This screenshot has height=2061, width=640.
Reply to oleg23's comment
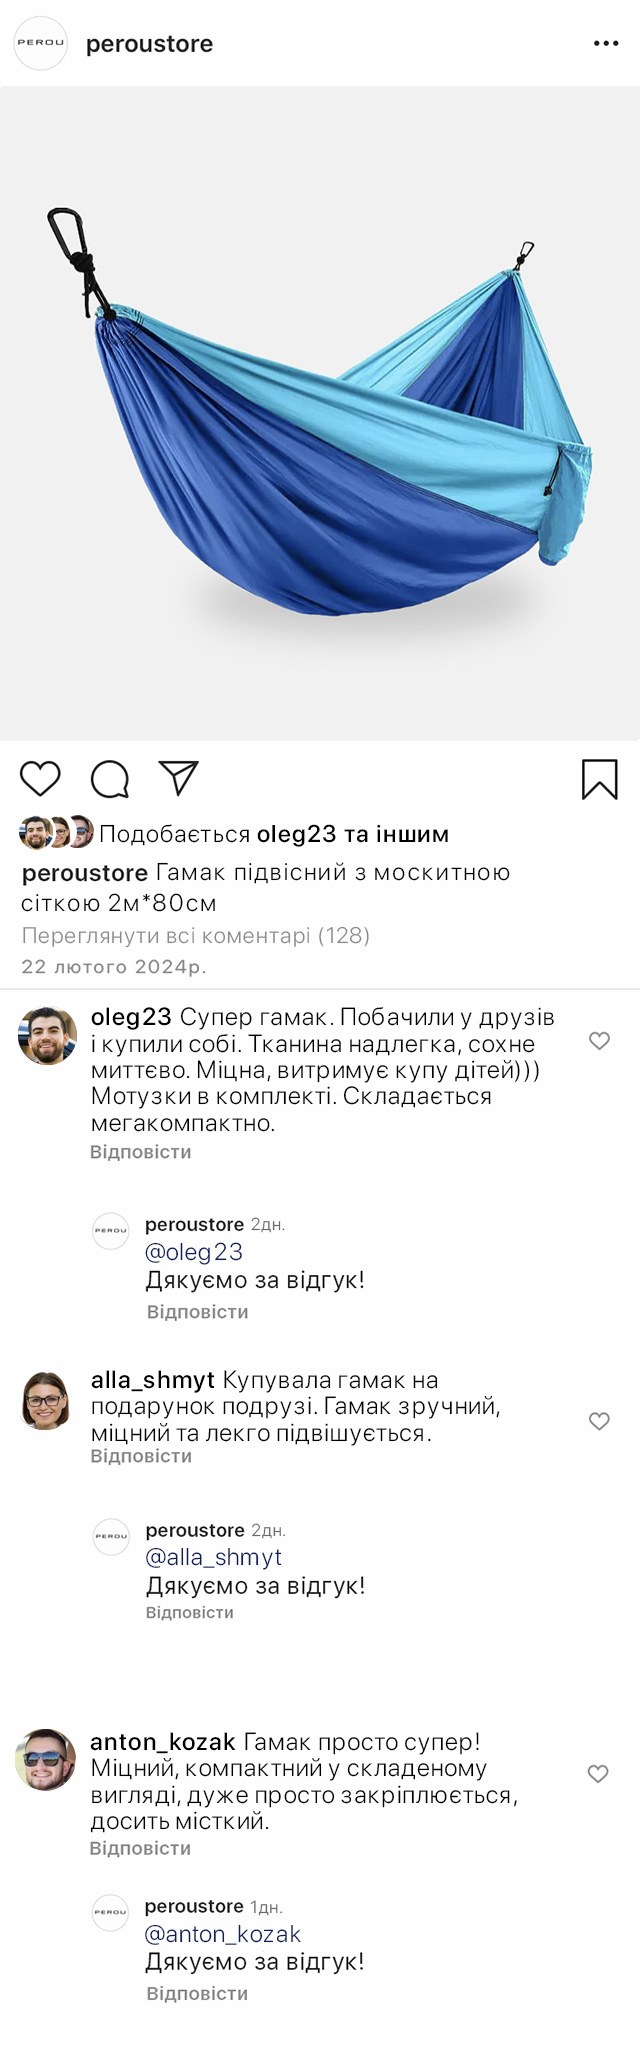coord(141,1152)
